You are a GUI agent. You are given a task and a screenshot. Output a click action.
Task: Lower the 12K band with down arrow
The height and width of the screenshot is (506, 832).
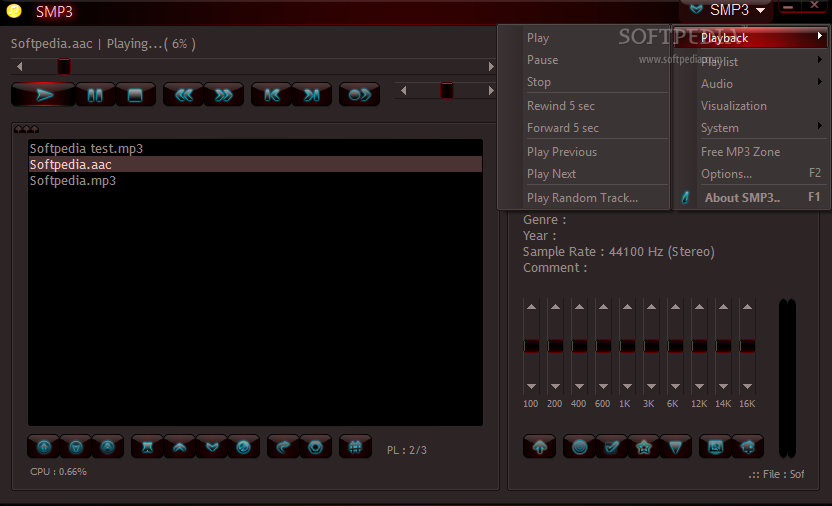699,386
